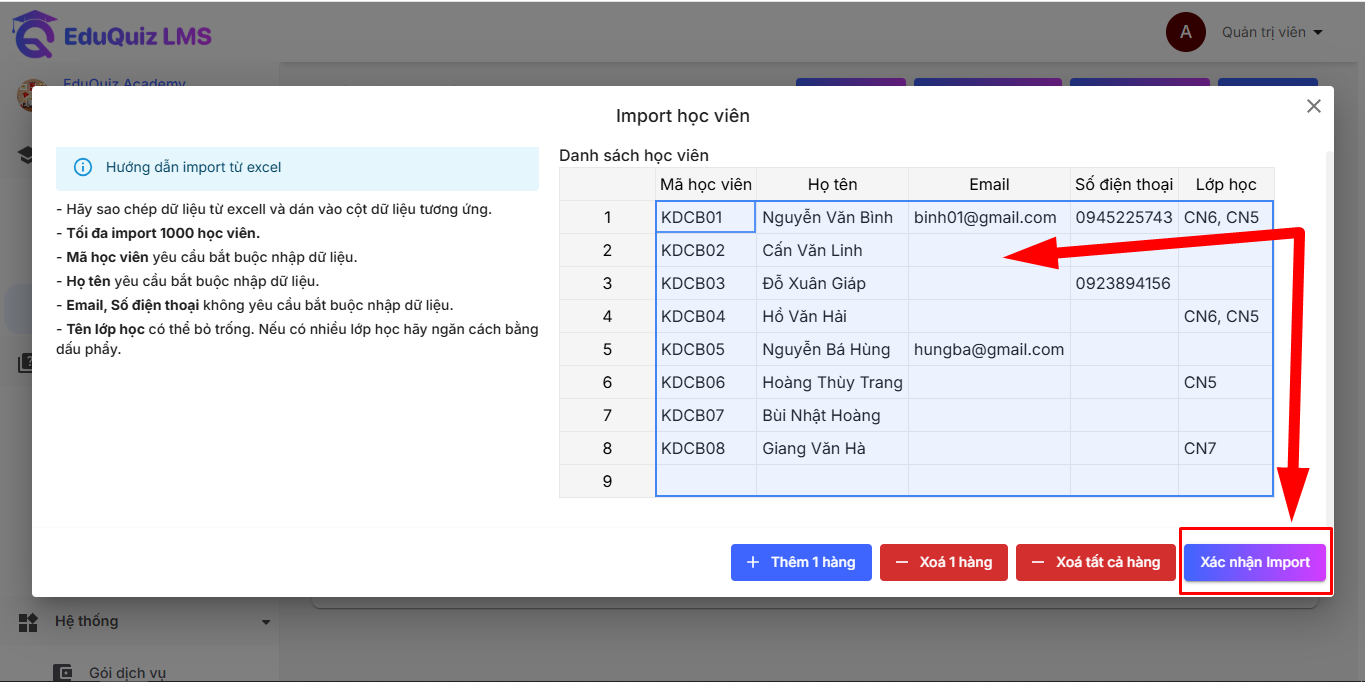Click the KDCB02 student code cell

point(706,250)
